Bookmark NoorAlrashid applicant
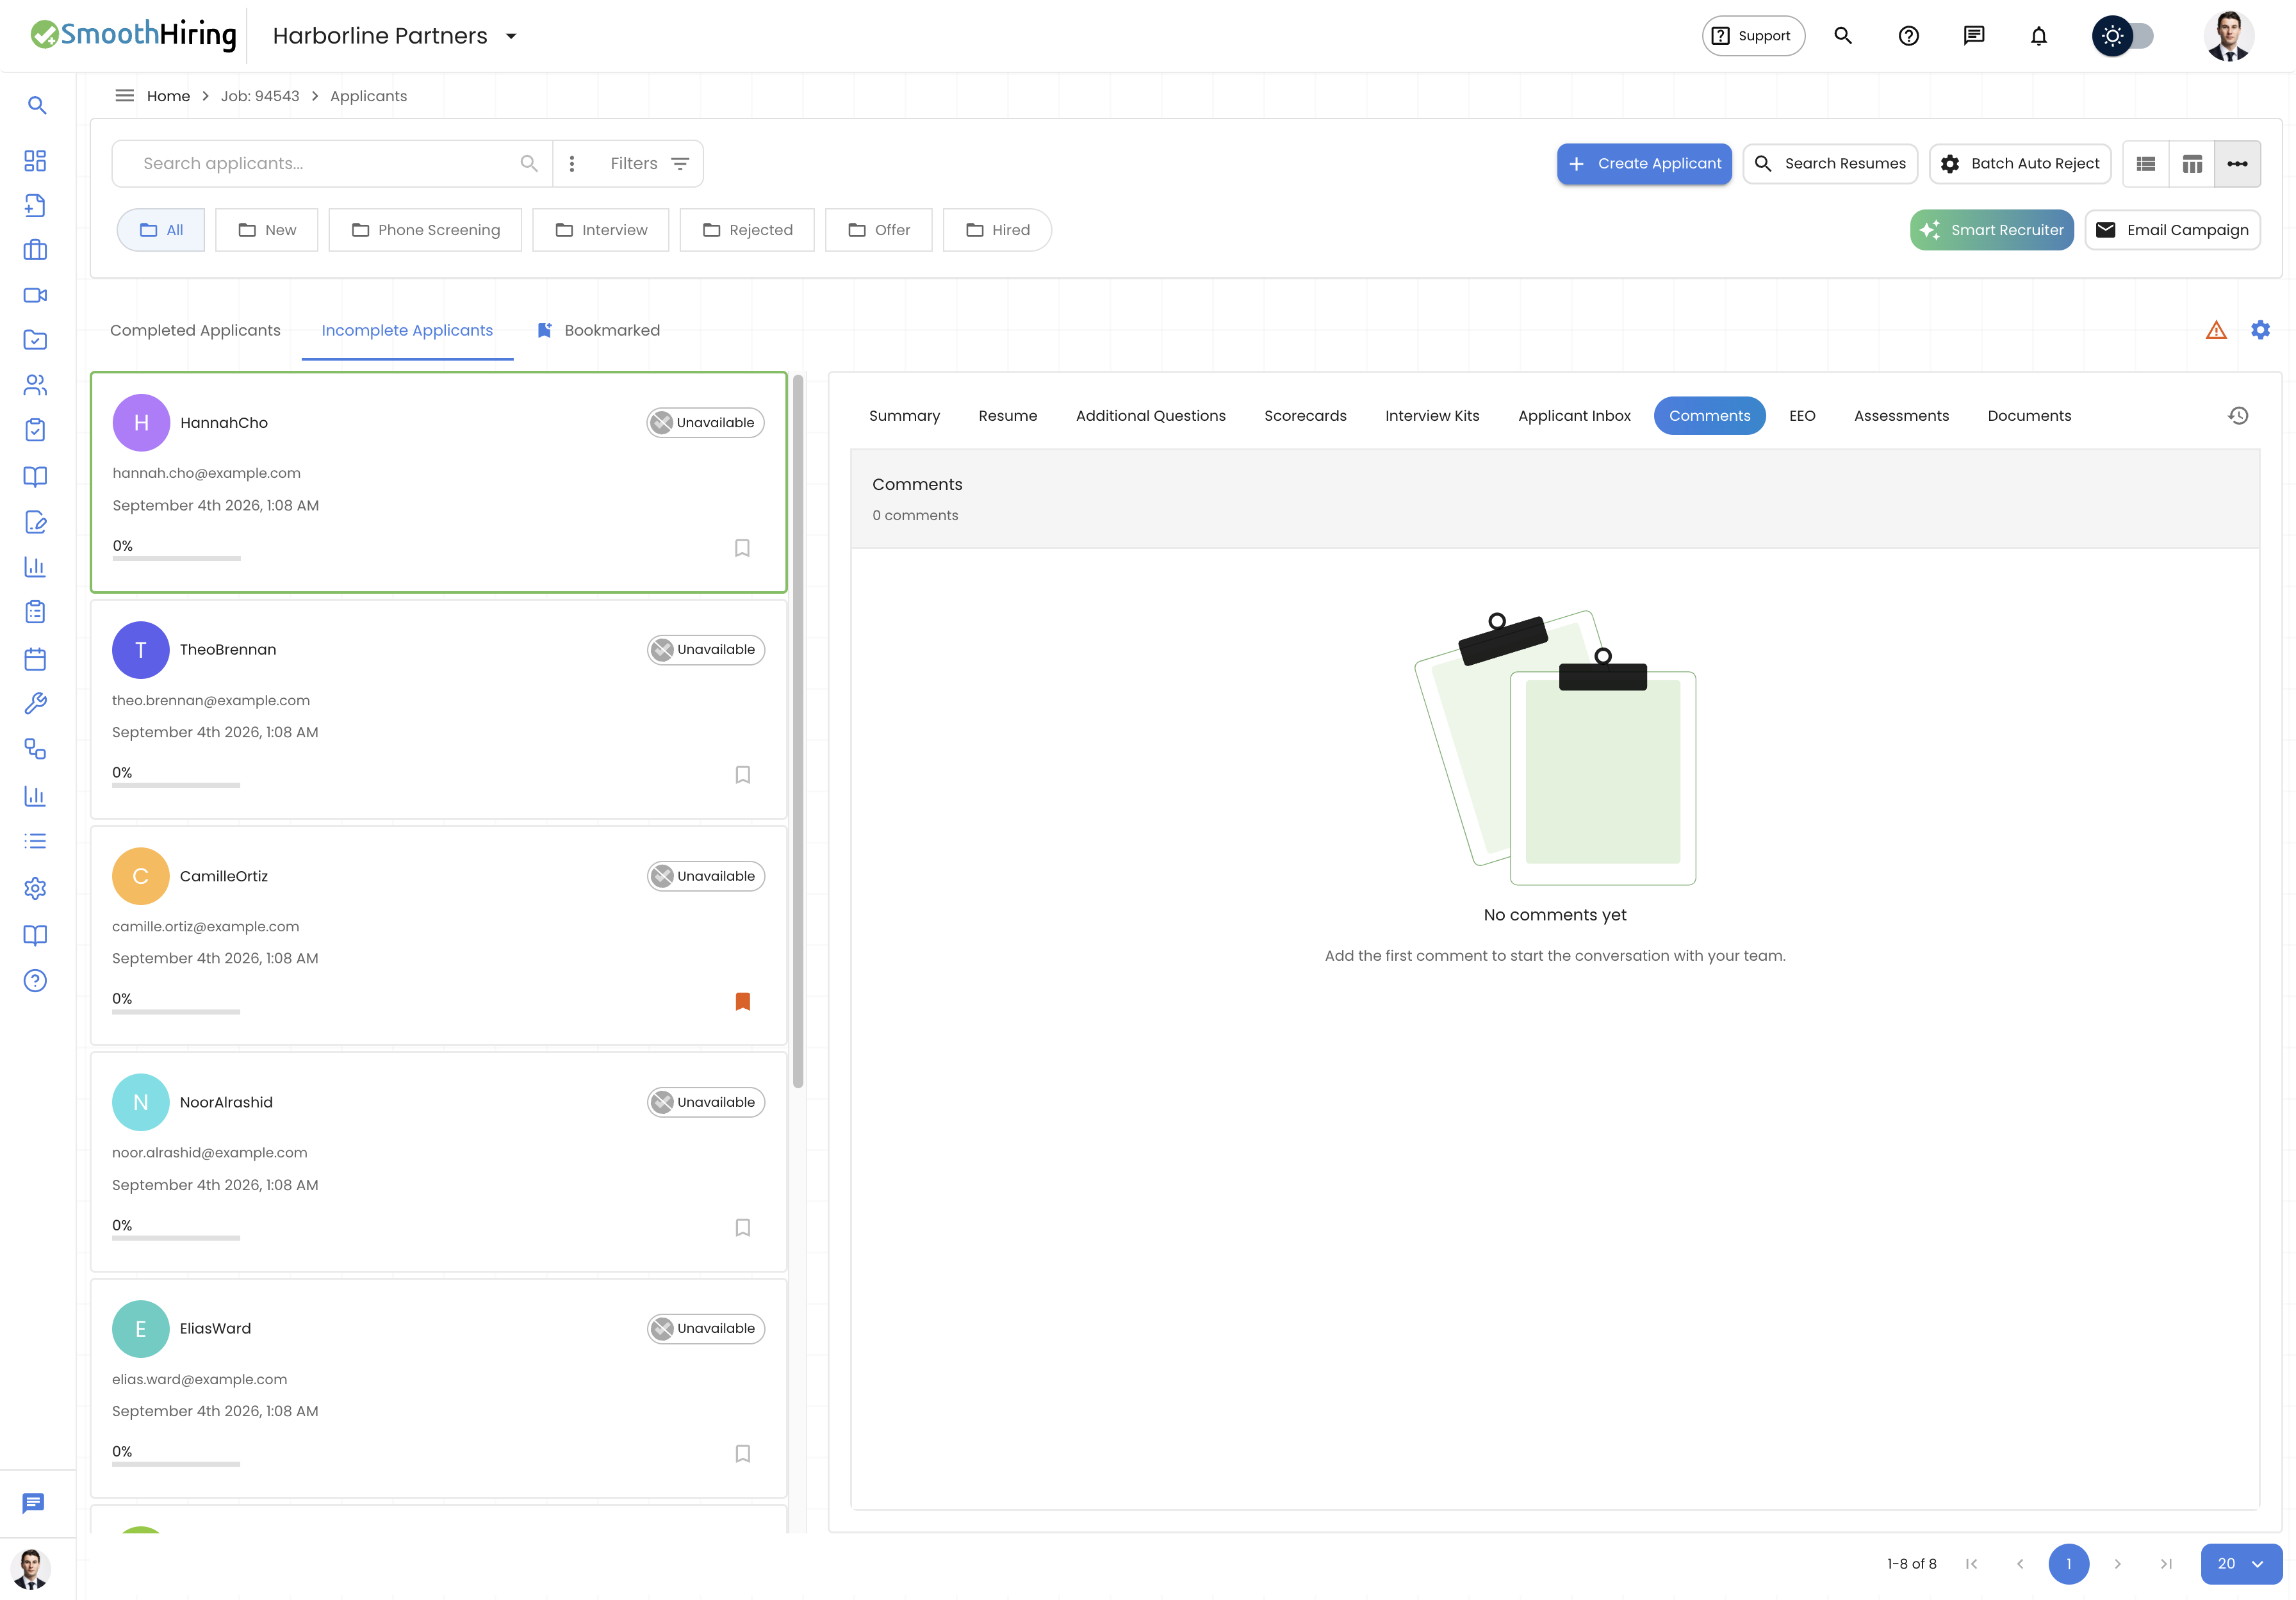Viewport: 2296px width, 1600px height. pyautogui.click(x=742, y=1227)
